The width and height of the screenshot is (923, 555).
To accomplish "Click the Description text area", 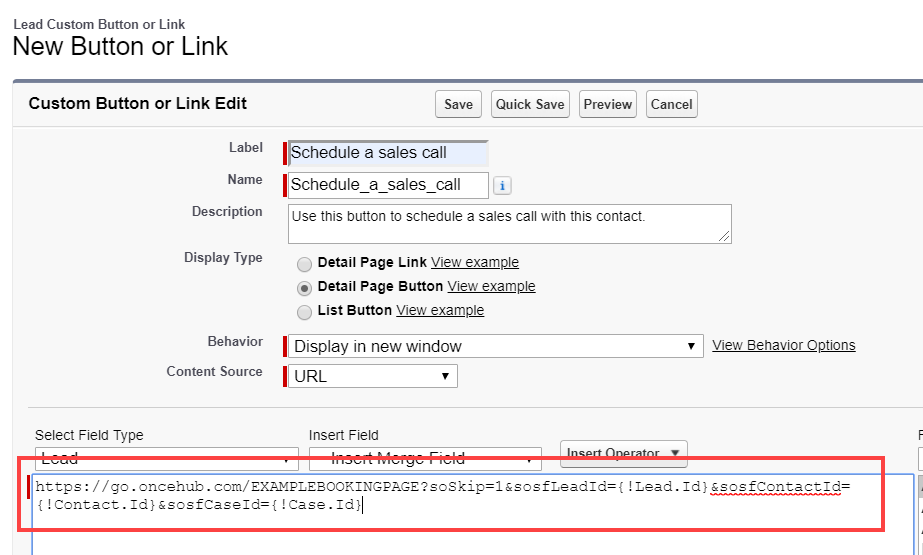I will pyautogui.click(x=509, y=223).
